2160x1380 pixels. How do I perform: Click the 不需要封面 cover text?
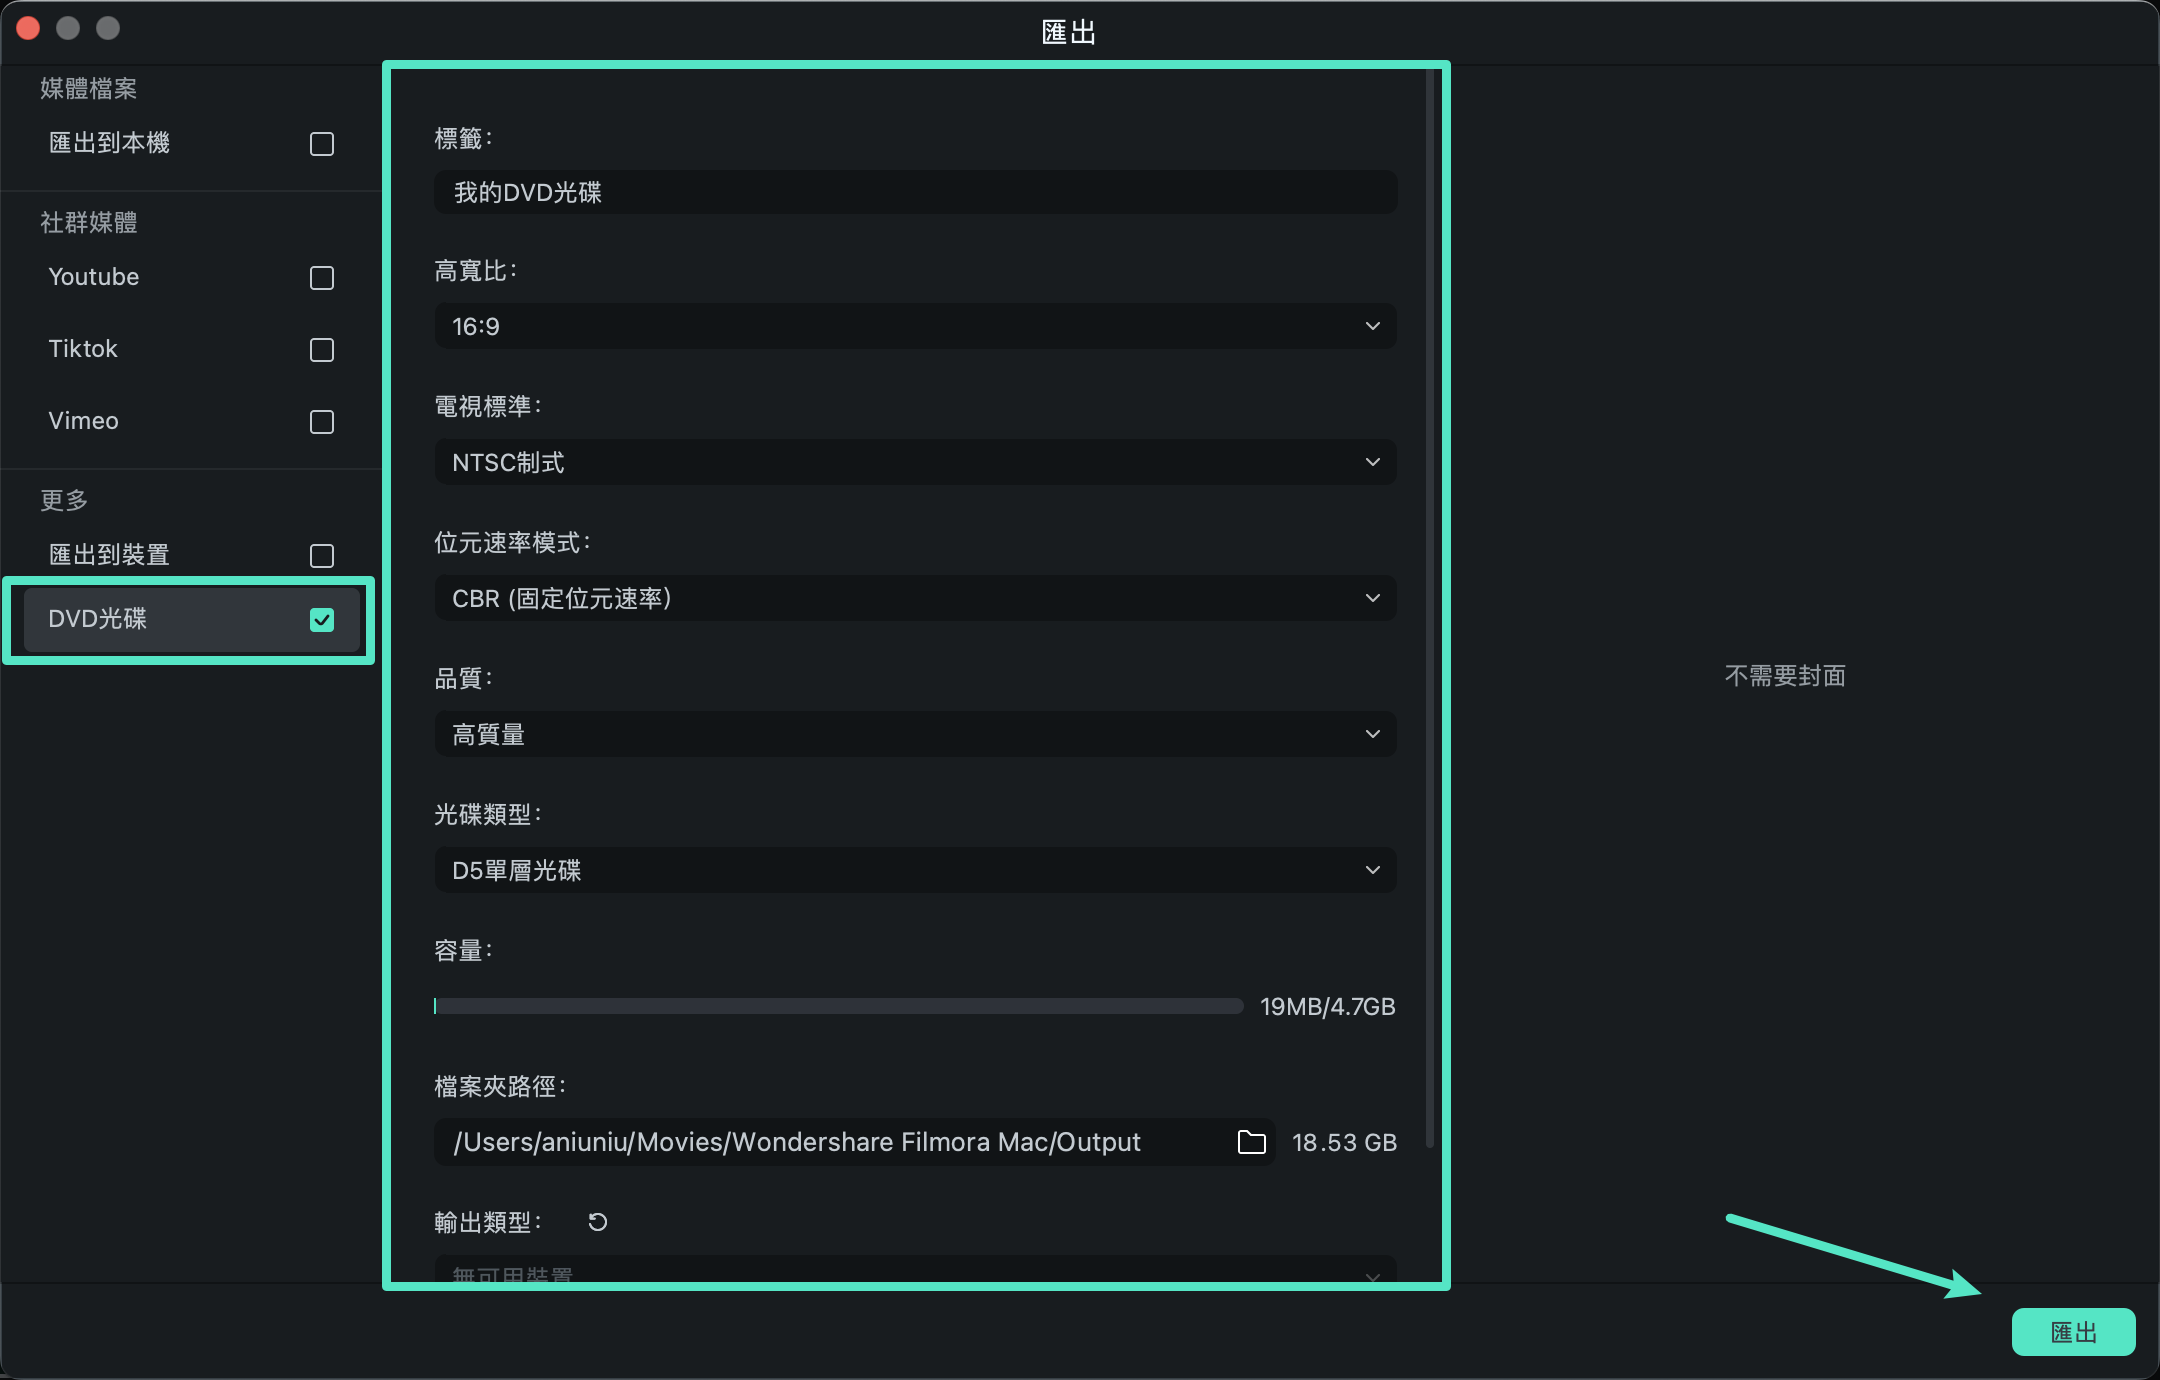pyautogui.click(x=1785, y=676)
